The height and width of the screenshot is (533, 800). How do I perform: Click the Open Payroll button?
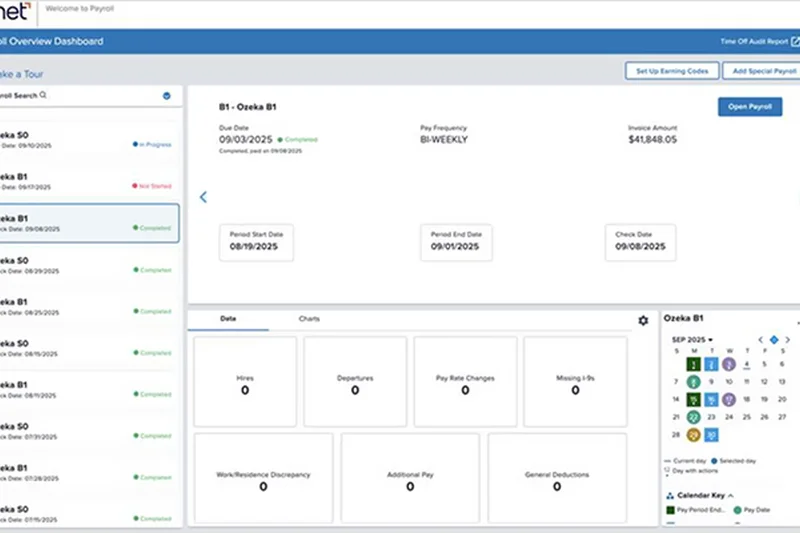[x=750, y=107]
